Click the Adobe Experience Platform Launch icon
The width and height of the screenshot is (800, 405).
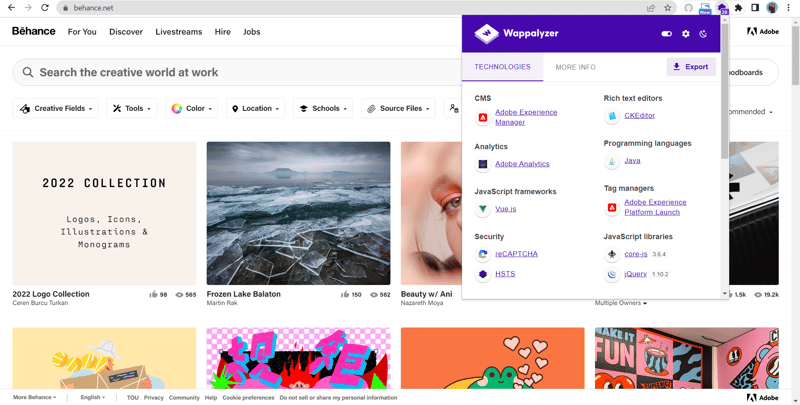click(611, 208)
